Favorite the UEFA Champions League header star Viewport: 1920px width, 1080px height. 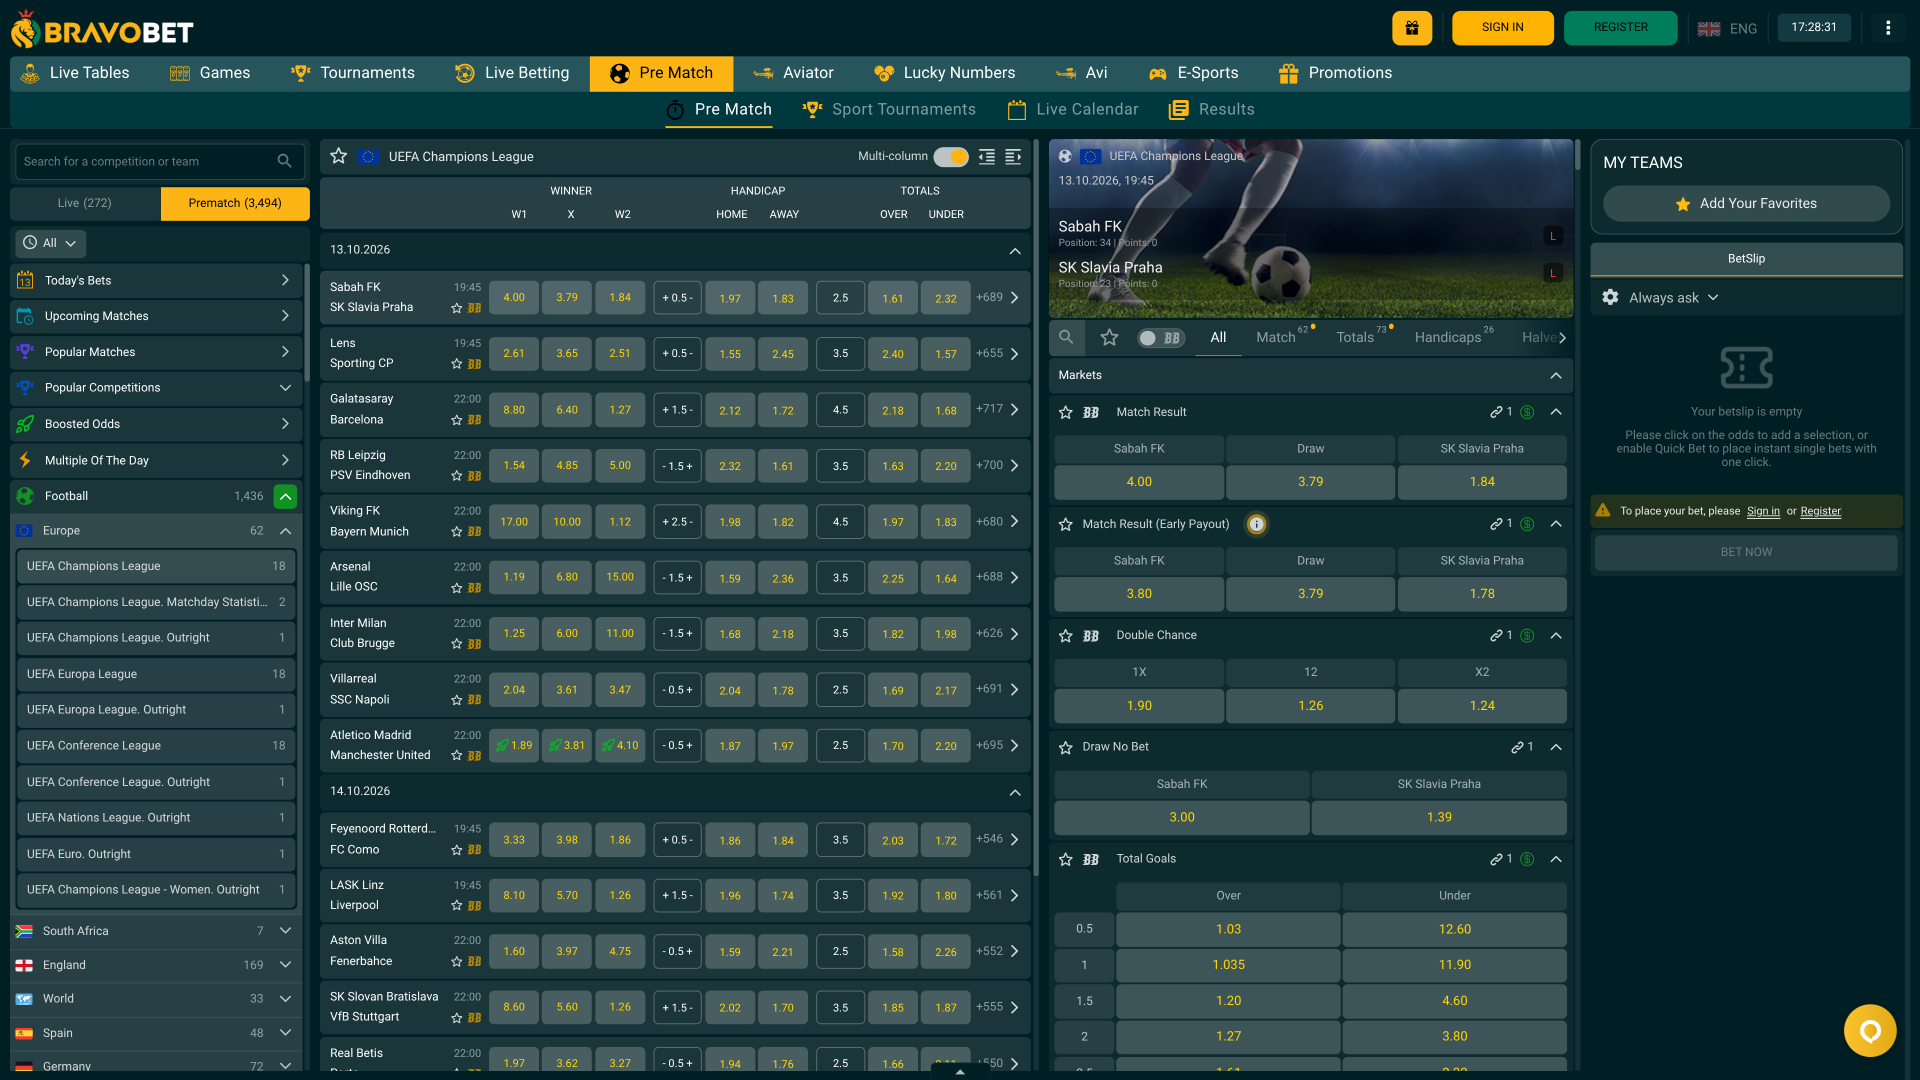339,156
